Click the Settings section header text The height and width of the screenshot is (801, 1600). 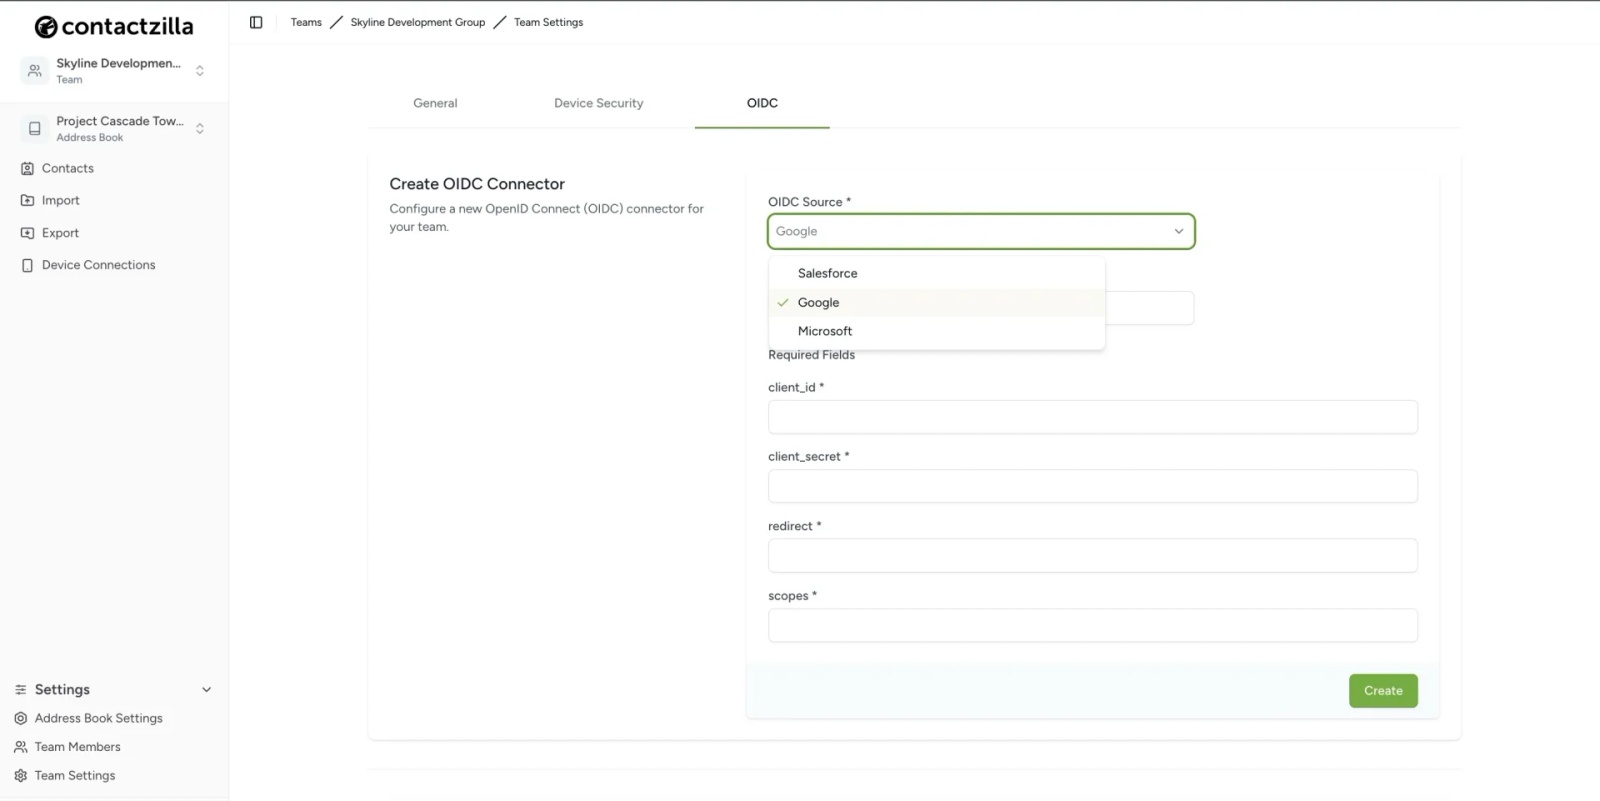point(62,690)
